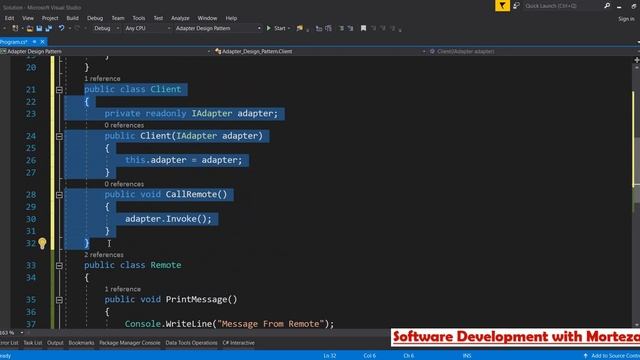Open the Debug menu
The width and height of the screenshot is (640, 360).
[95, 18]
